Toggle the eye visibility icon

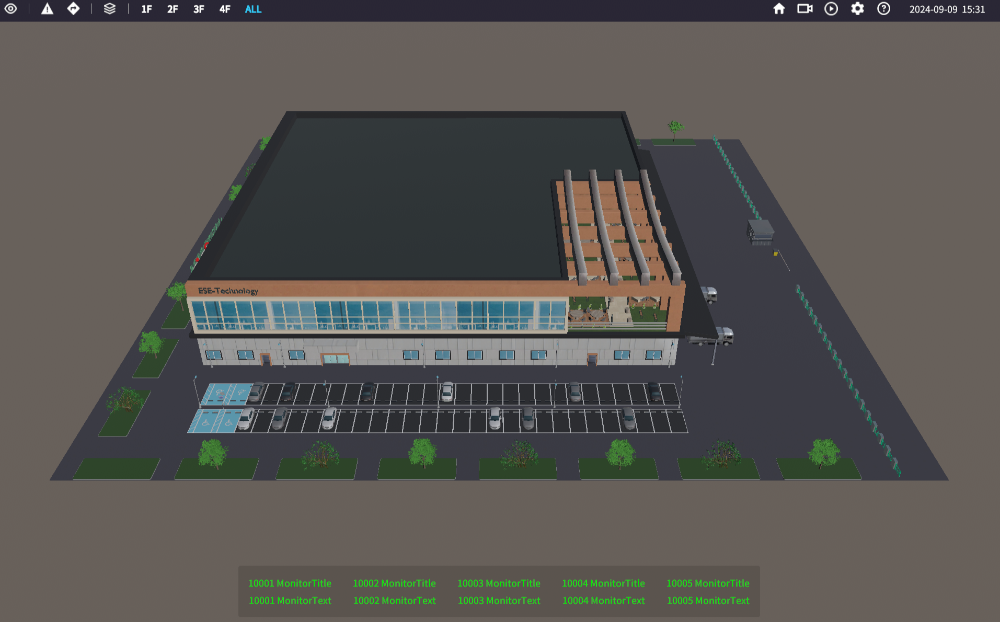(11, 9)
